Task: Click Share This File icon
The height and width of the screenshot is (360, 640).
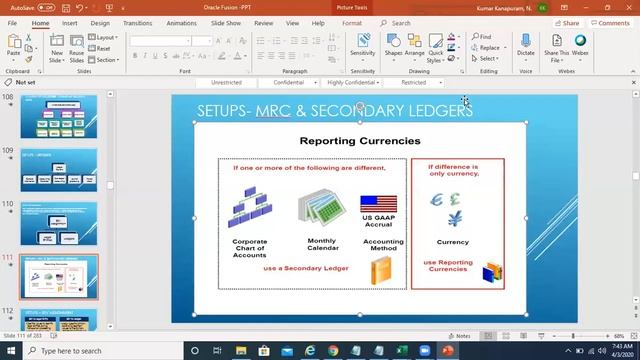Action: [556, 41]
